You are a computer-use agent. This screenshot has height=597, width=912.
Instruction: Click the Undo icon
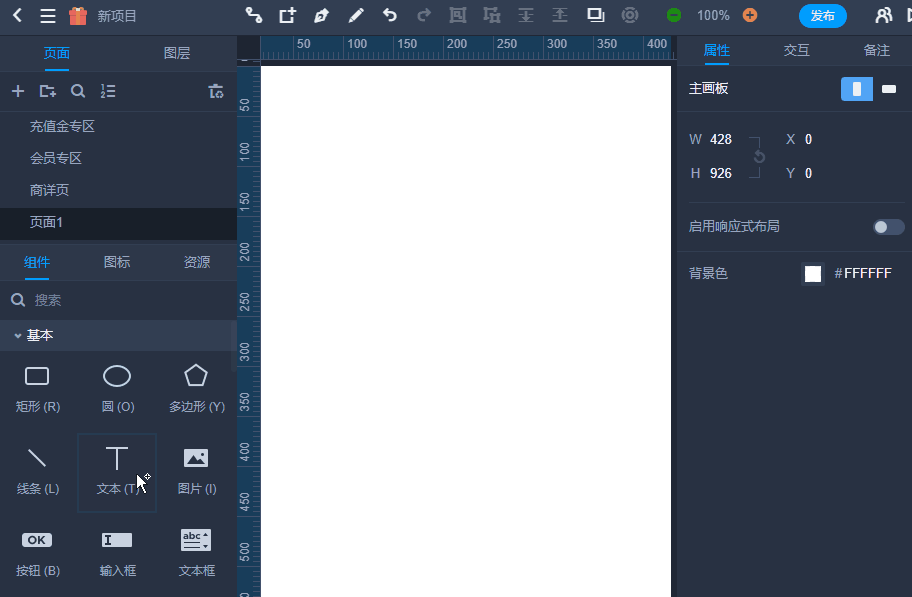[x=392, y=16]
